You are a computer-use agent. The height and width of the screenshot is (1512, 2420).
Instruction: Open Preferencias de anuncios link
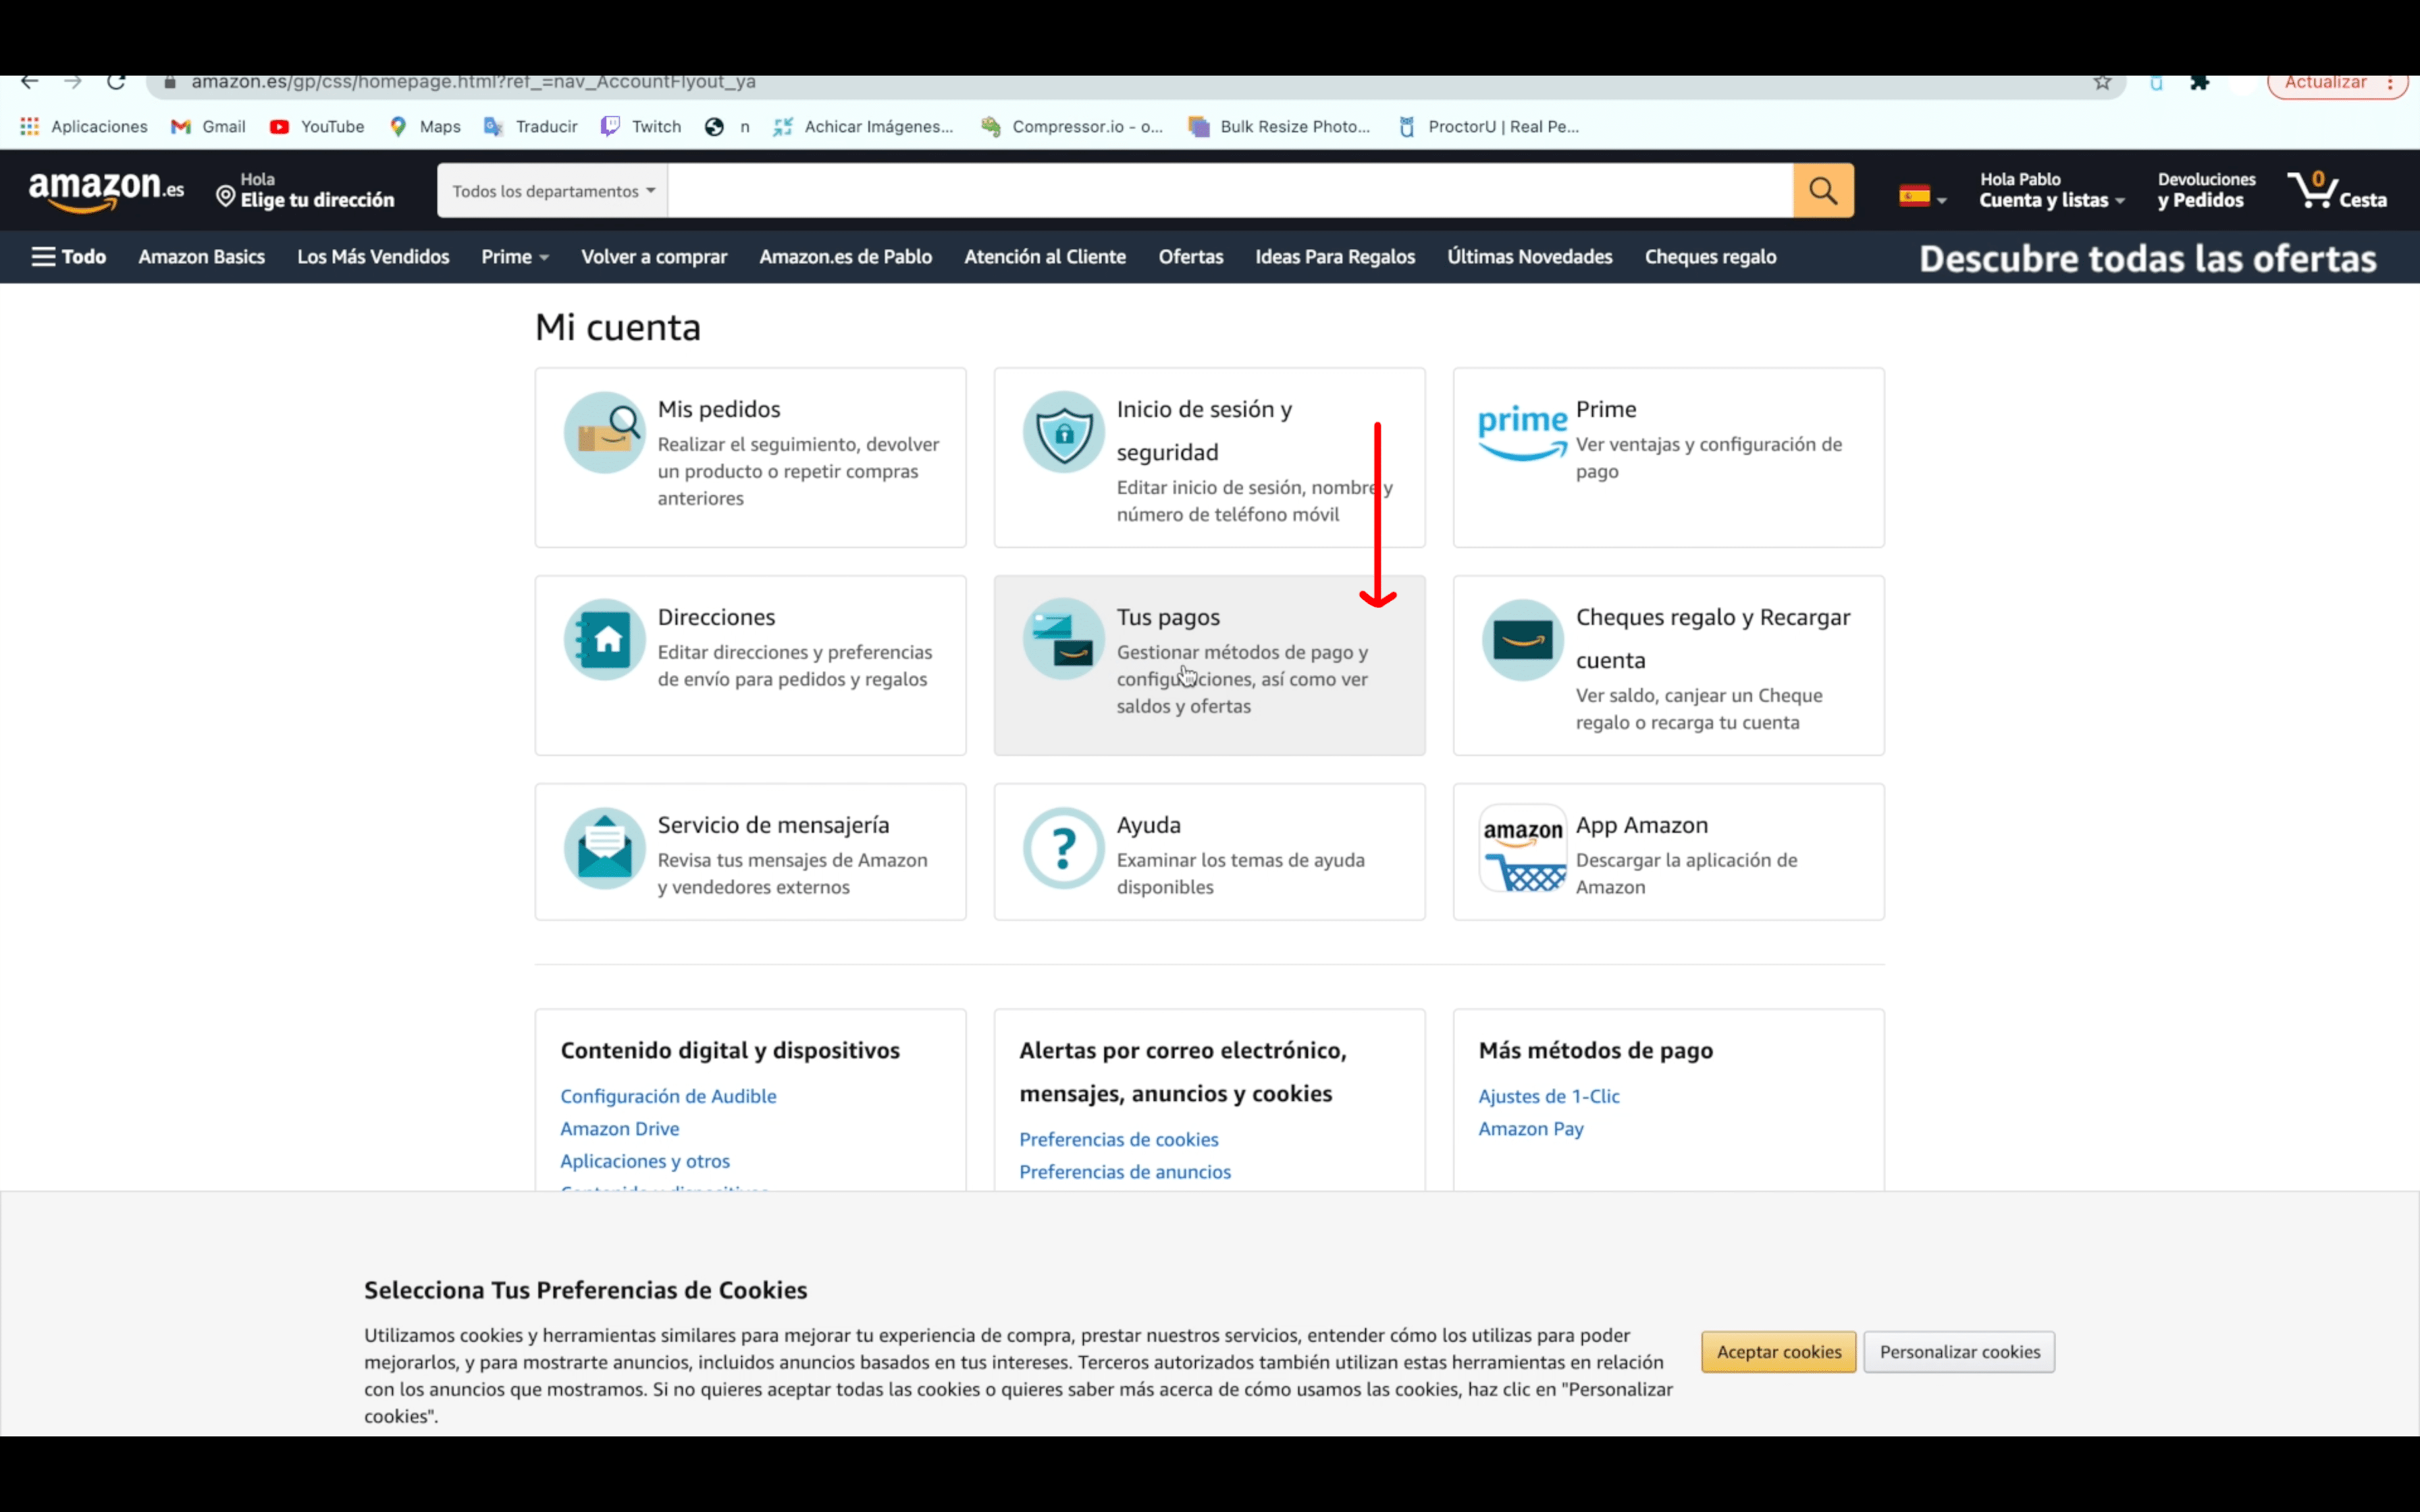[1125, 1172]
